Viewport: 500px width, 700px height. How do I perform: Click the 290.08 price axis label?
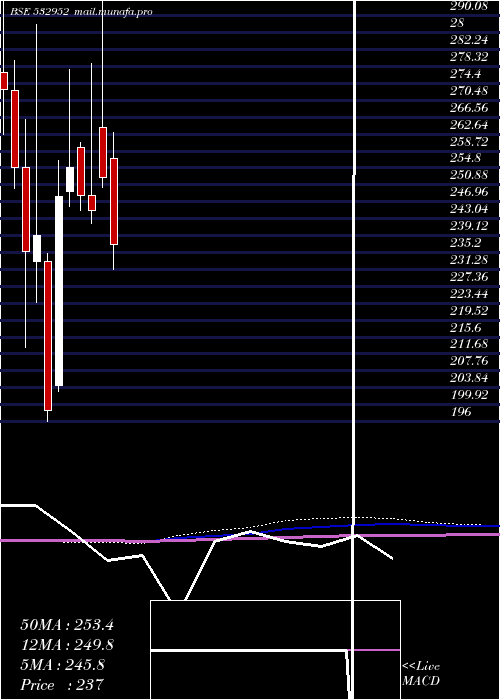pos(468,6)
